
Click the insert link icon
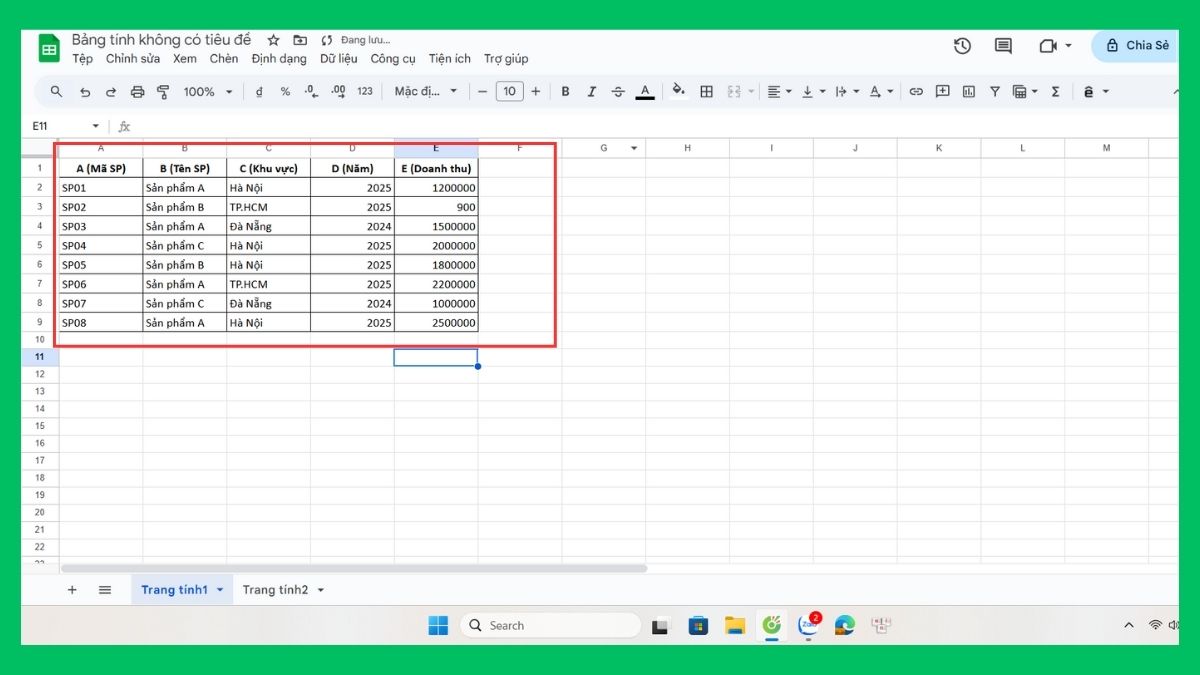pos(916,92)
